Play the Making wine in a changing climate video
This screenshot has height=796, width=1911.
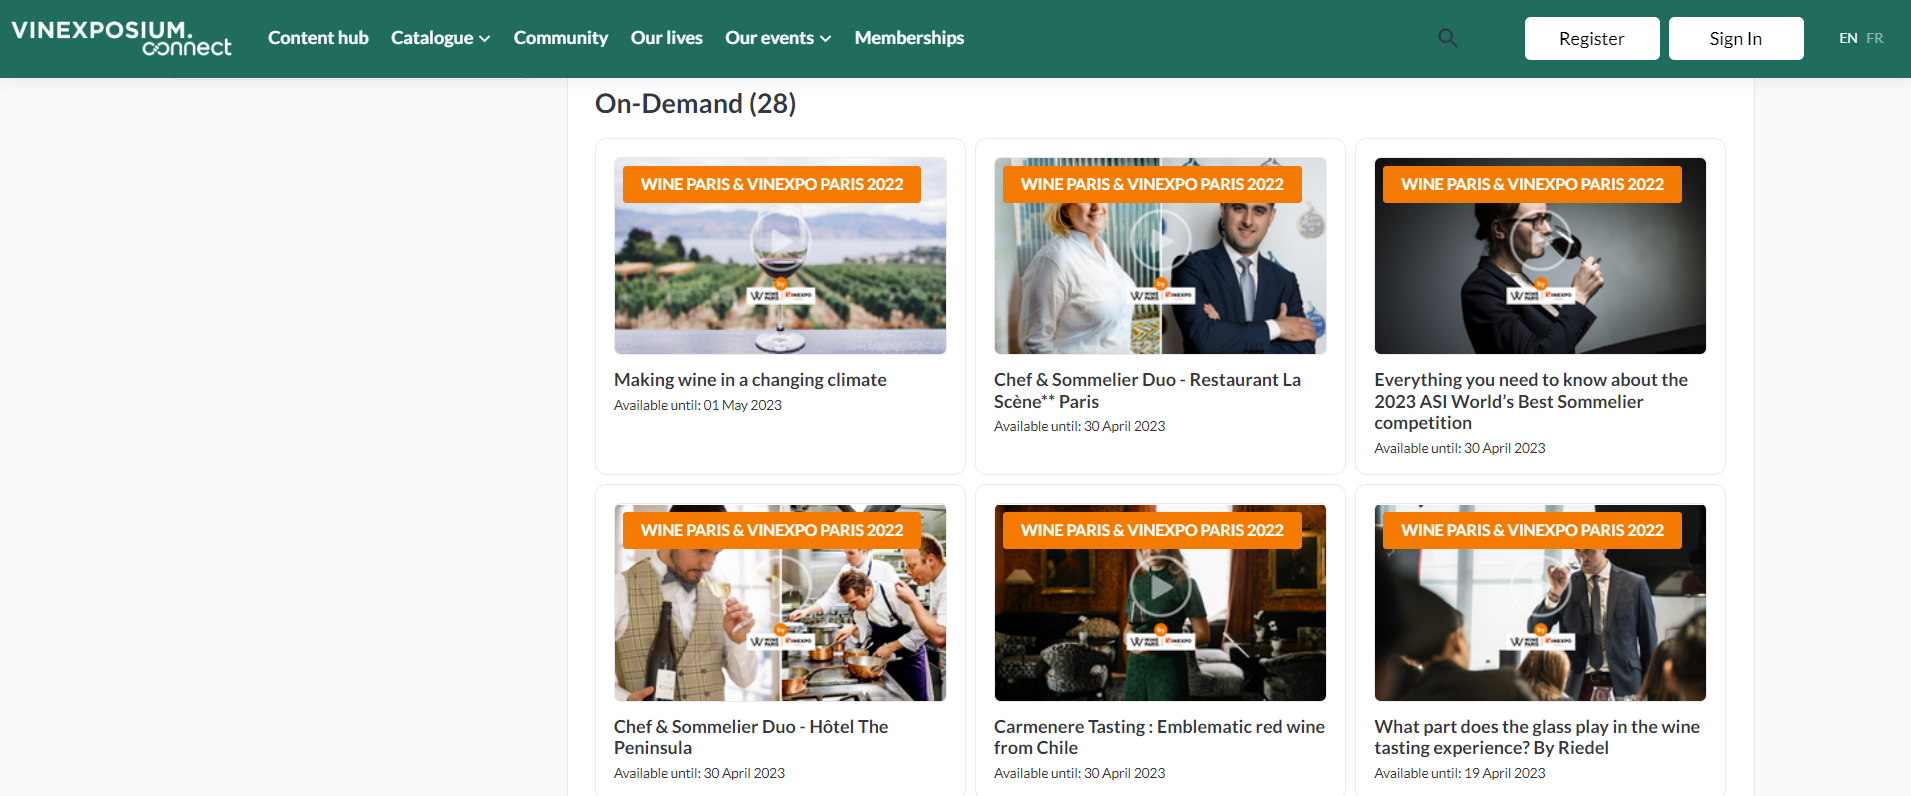tap(780, 240)
